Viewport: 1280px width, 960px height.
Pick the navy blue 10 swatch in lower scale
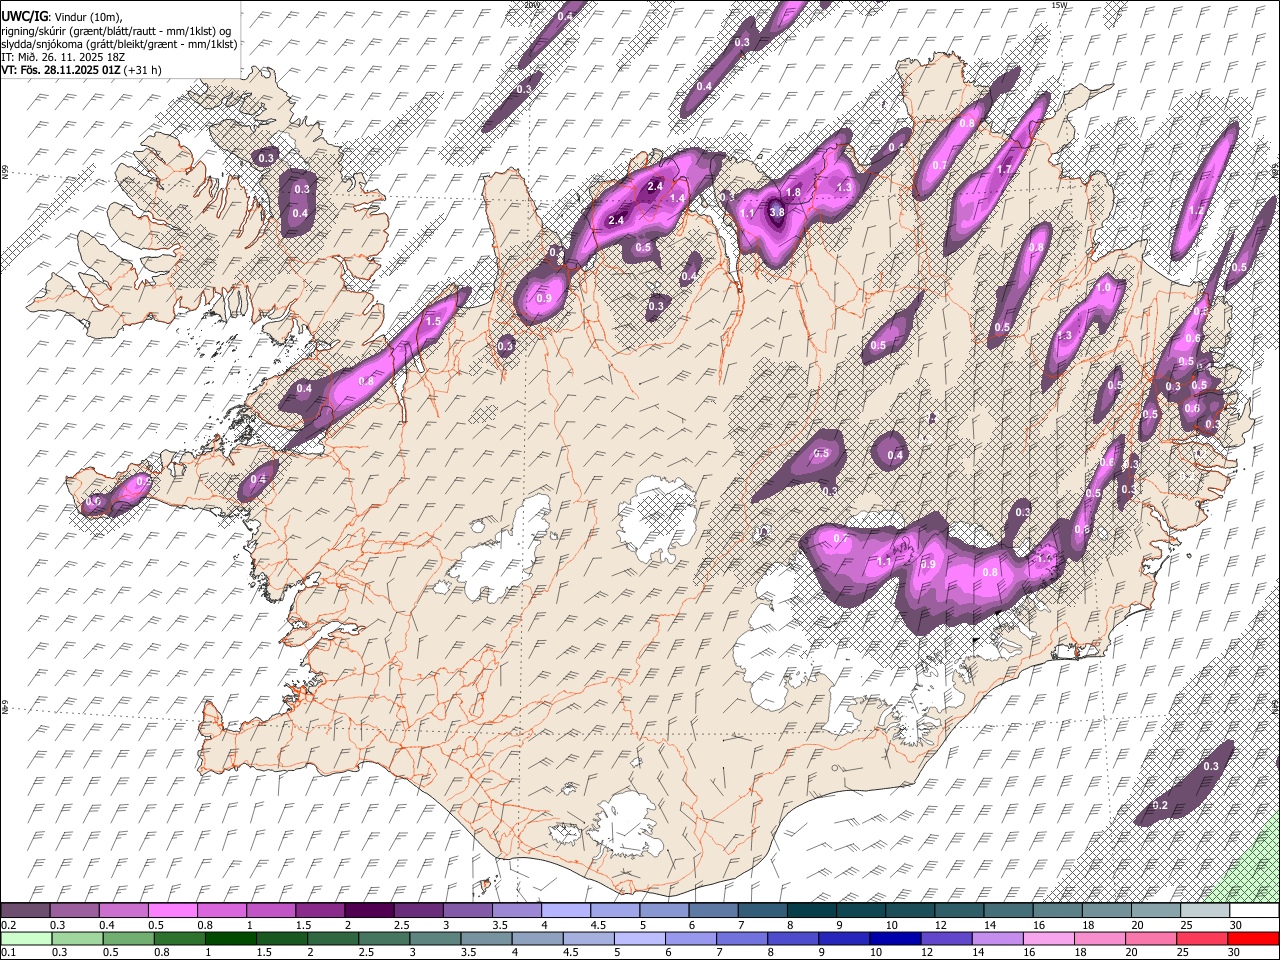tap(893, 938)
